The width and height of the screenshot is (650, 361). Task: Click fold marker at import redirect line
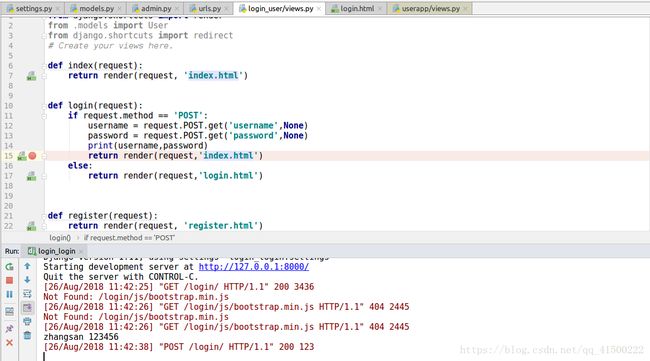(44, 36)
